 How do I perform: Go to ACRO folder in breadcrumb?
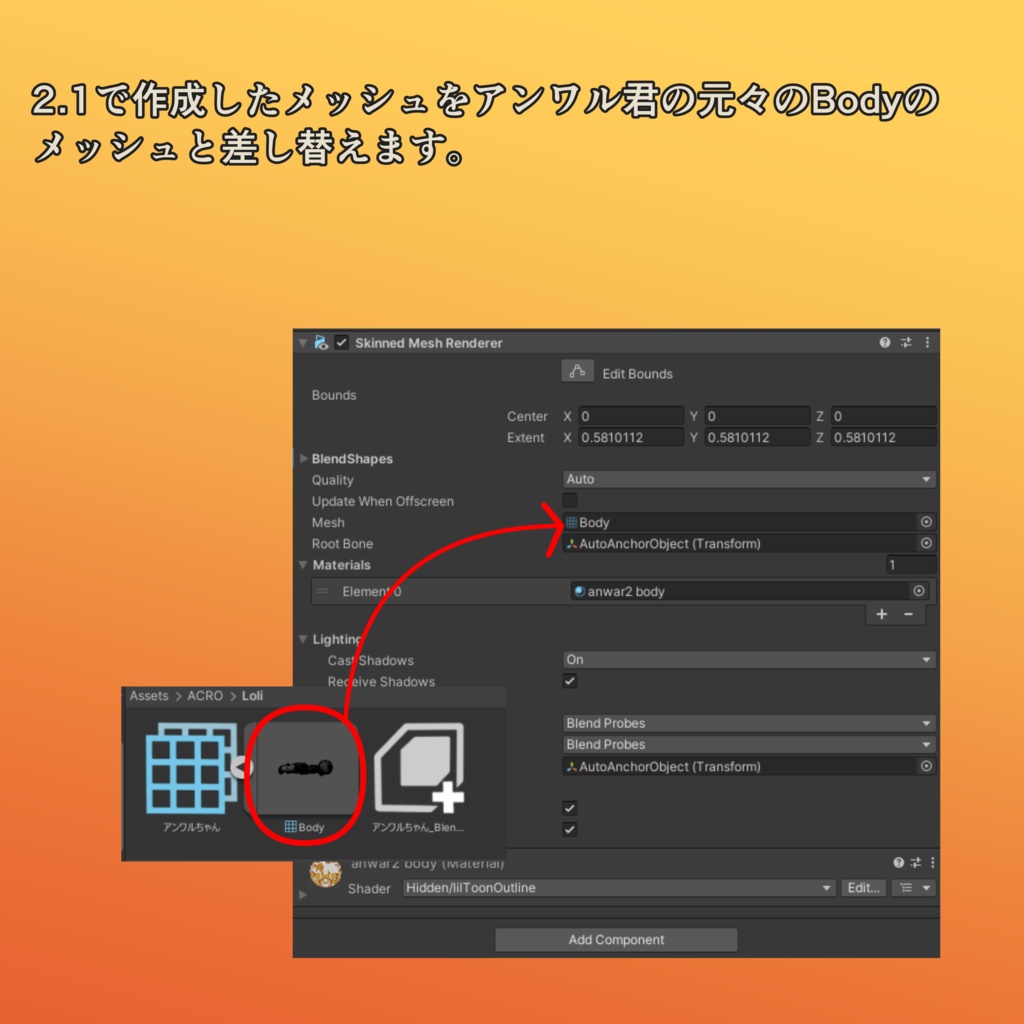(205, 696)
